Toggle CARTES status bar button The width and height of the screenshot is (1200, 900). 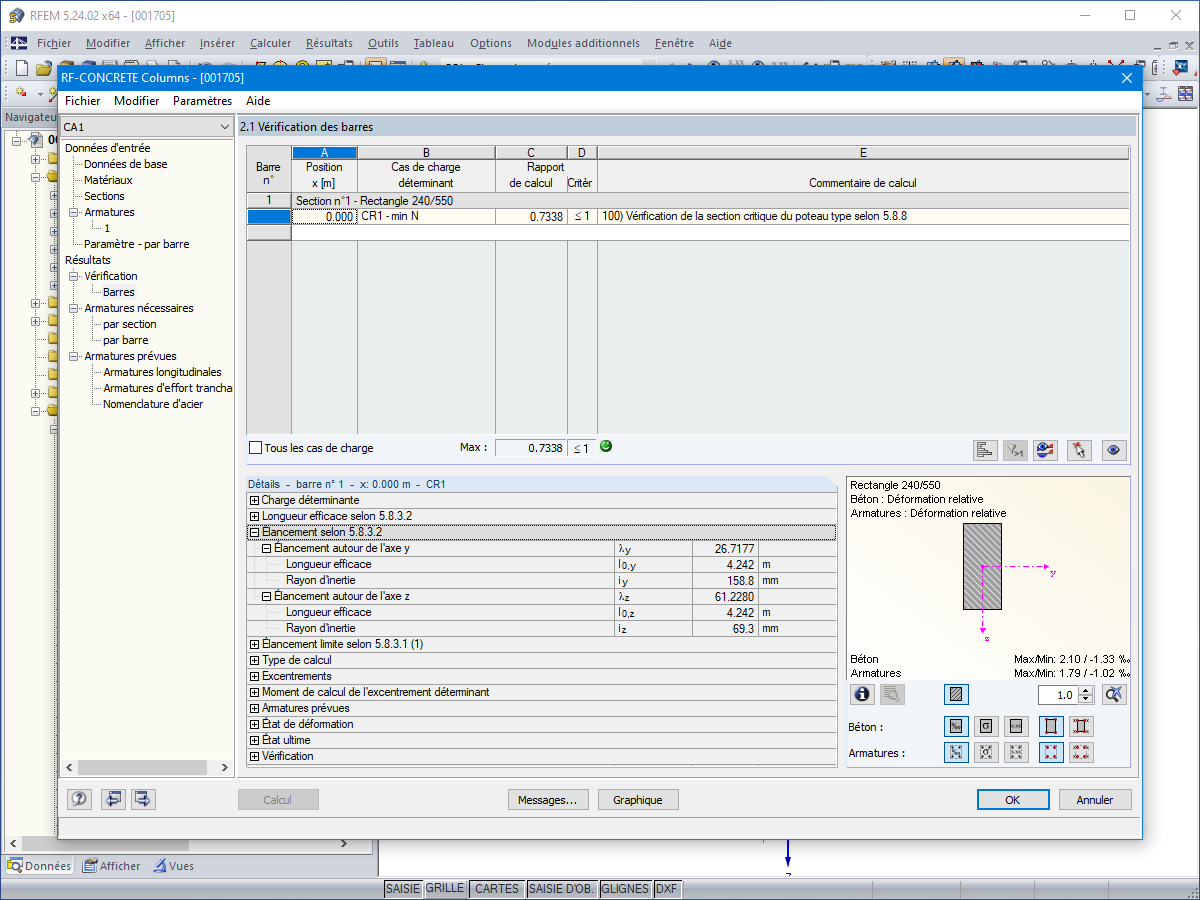coord(497,888)
